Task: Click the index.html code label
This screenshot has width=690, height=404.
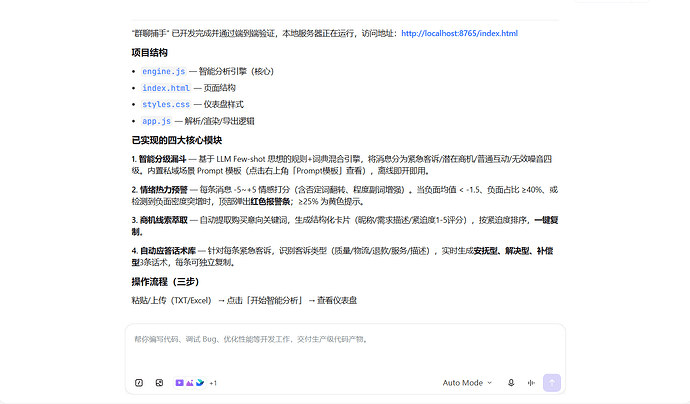Action: 166,88
